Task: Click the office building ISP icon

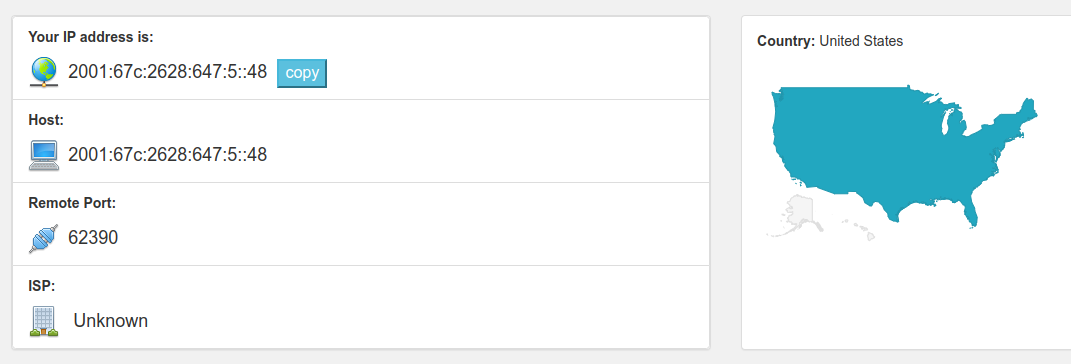Action: [x=44, y=321]
